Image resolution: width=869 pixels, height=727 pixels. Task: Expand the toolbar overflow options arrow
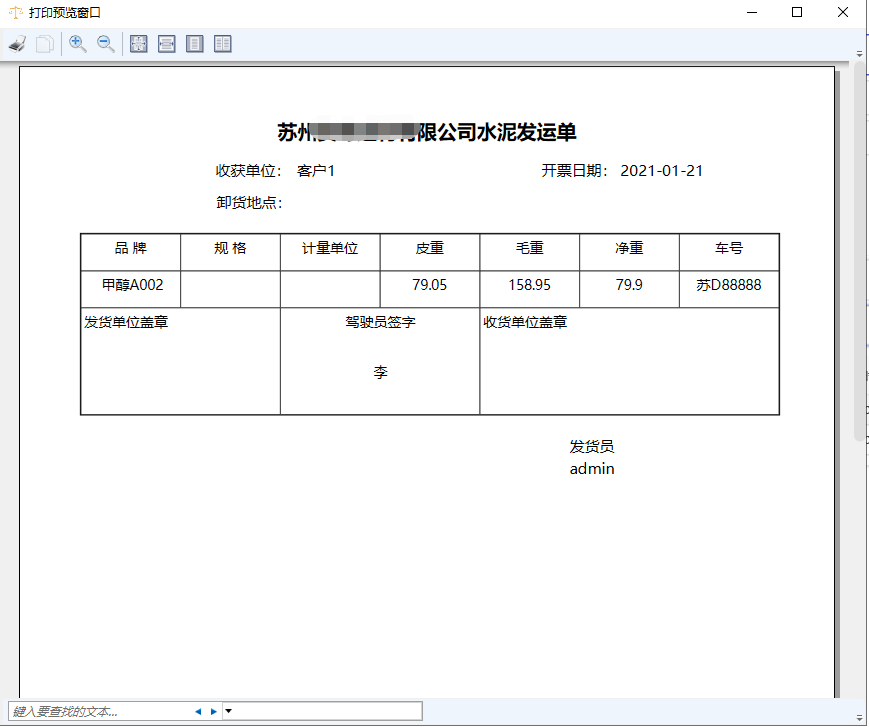859,55
